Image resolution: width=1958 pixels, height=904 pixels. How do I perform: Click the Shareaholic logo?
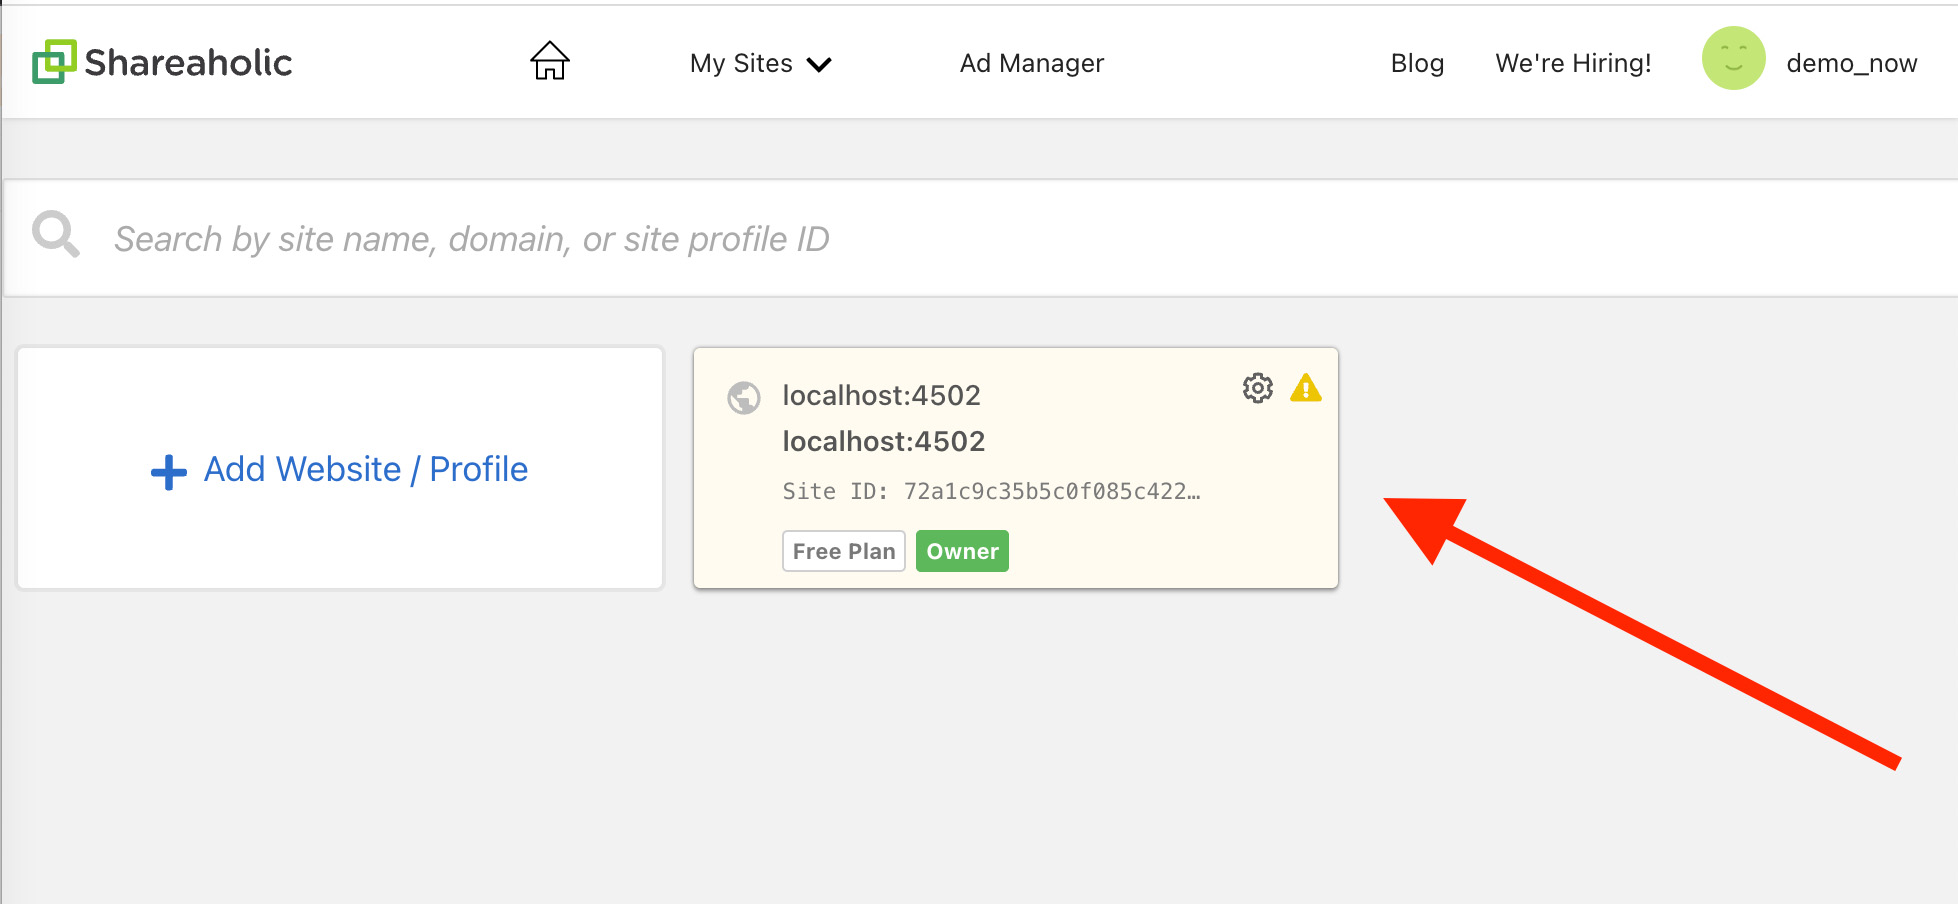(x=162, y=62)
